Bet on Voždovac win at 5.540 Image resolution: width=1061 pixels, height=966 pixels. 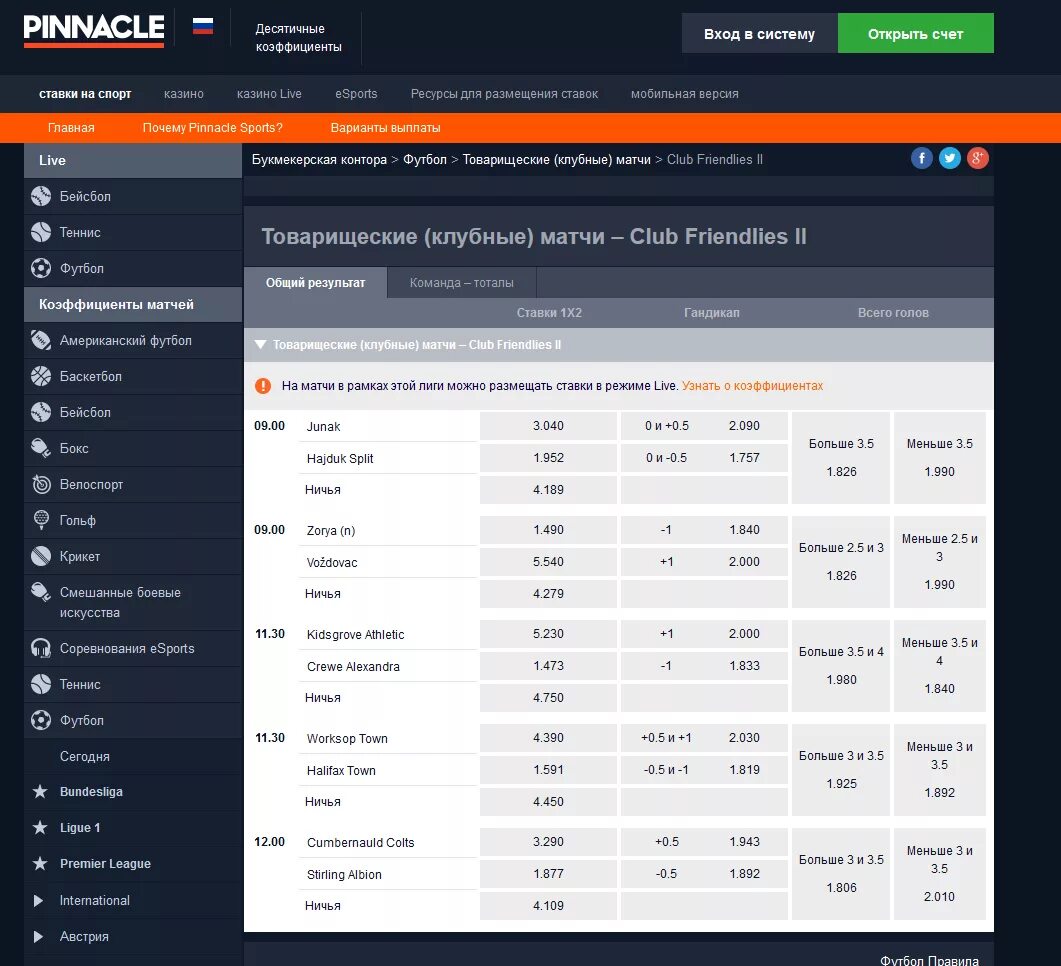click(548, 562)
